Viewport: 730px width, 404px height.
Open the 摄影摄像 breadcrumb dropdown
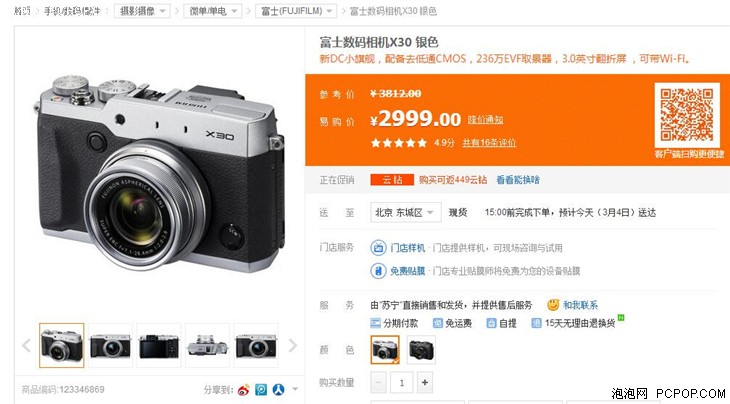point(142,11)
